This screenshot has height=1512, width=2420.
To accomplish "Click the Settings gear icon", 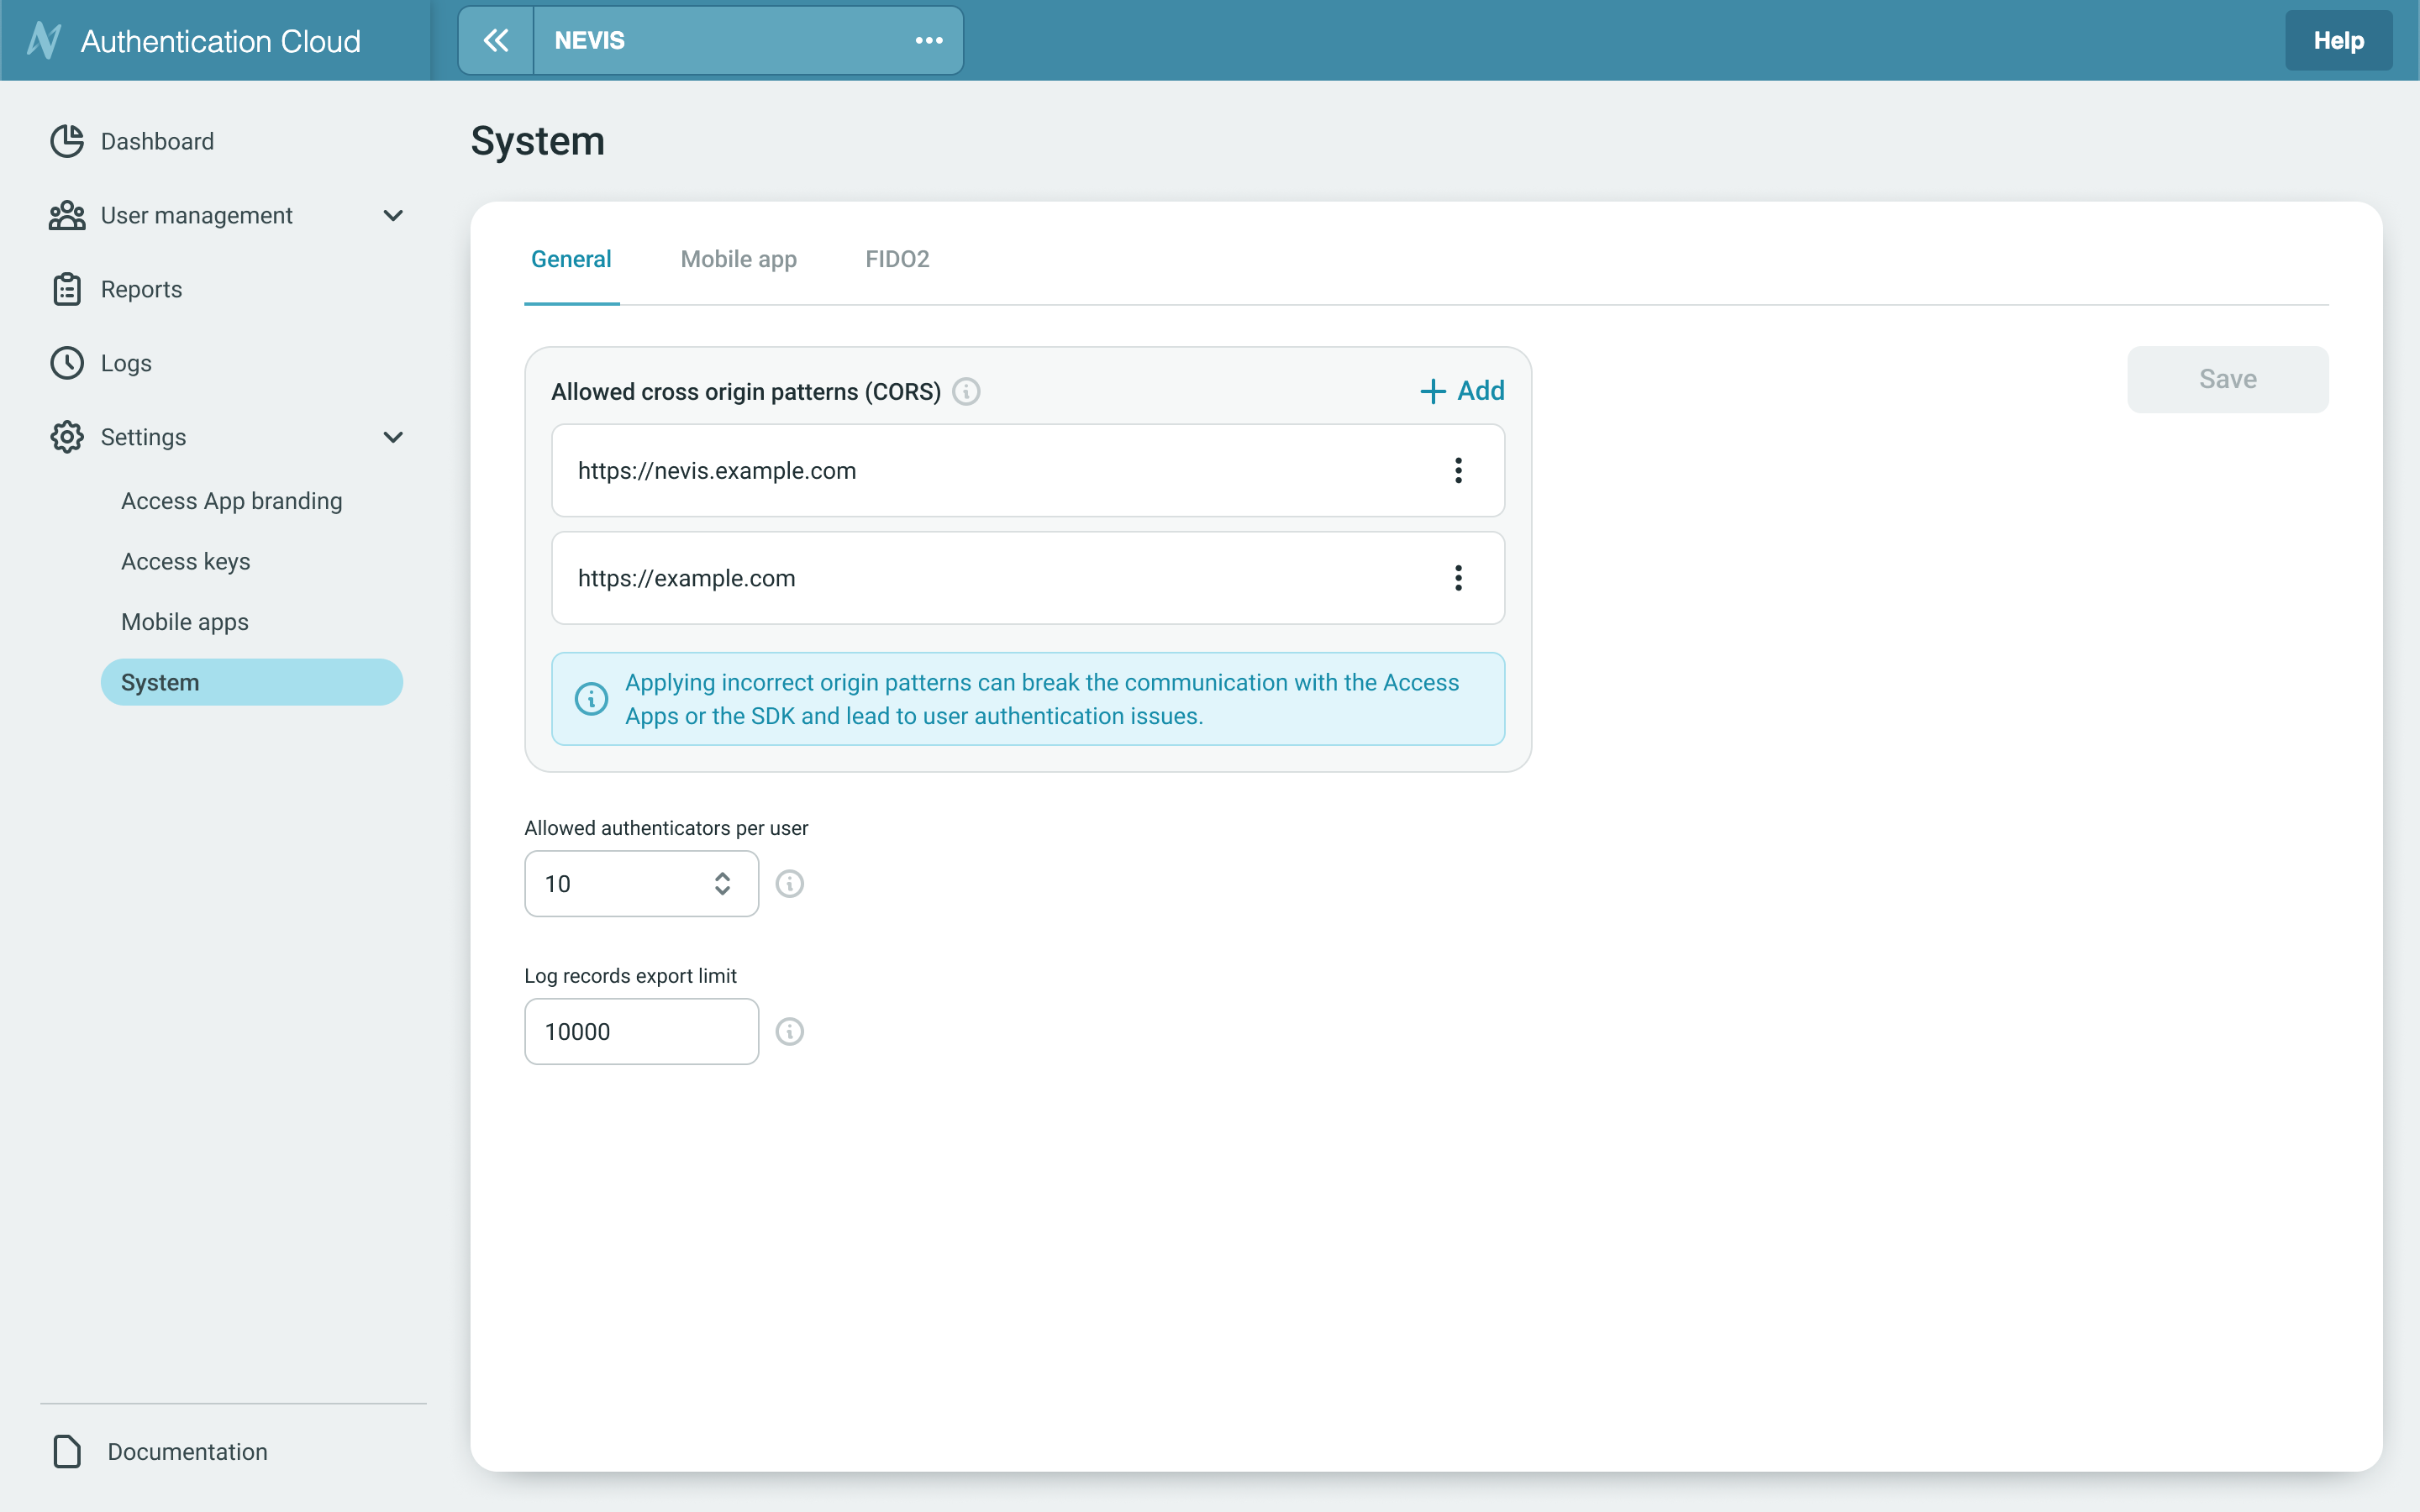I will click(66, 437).
